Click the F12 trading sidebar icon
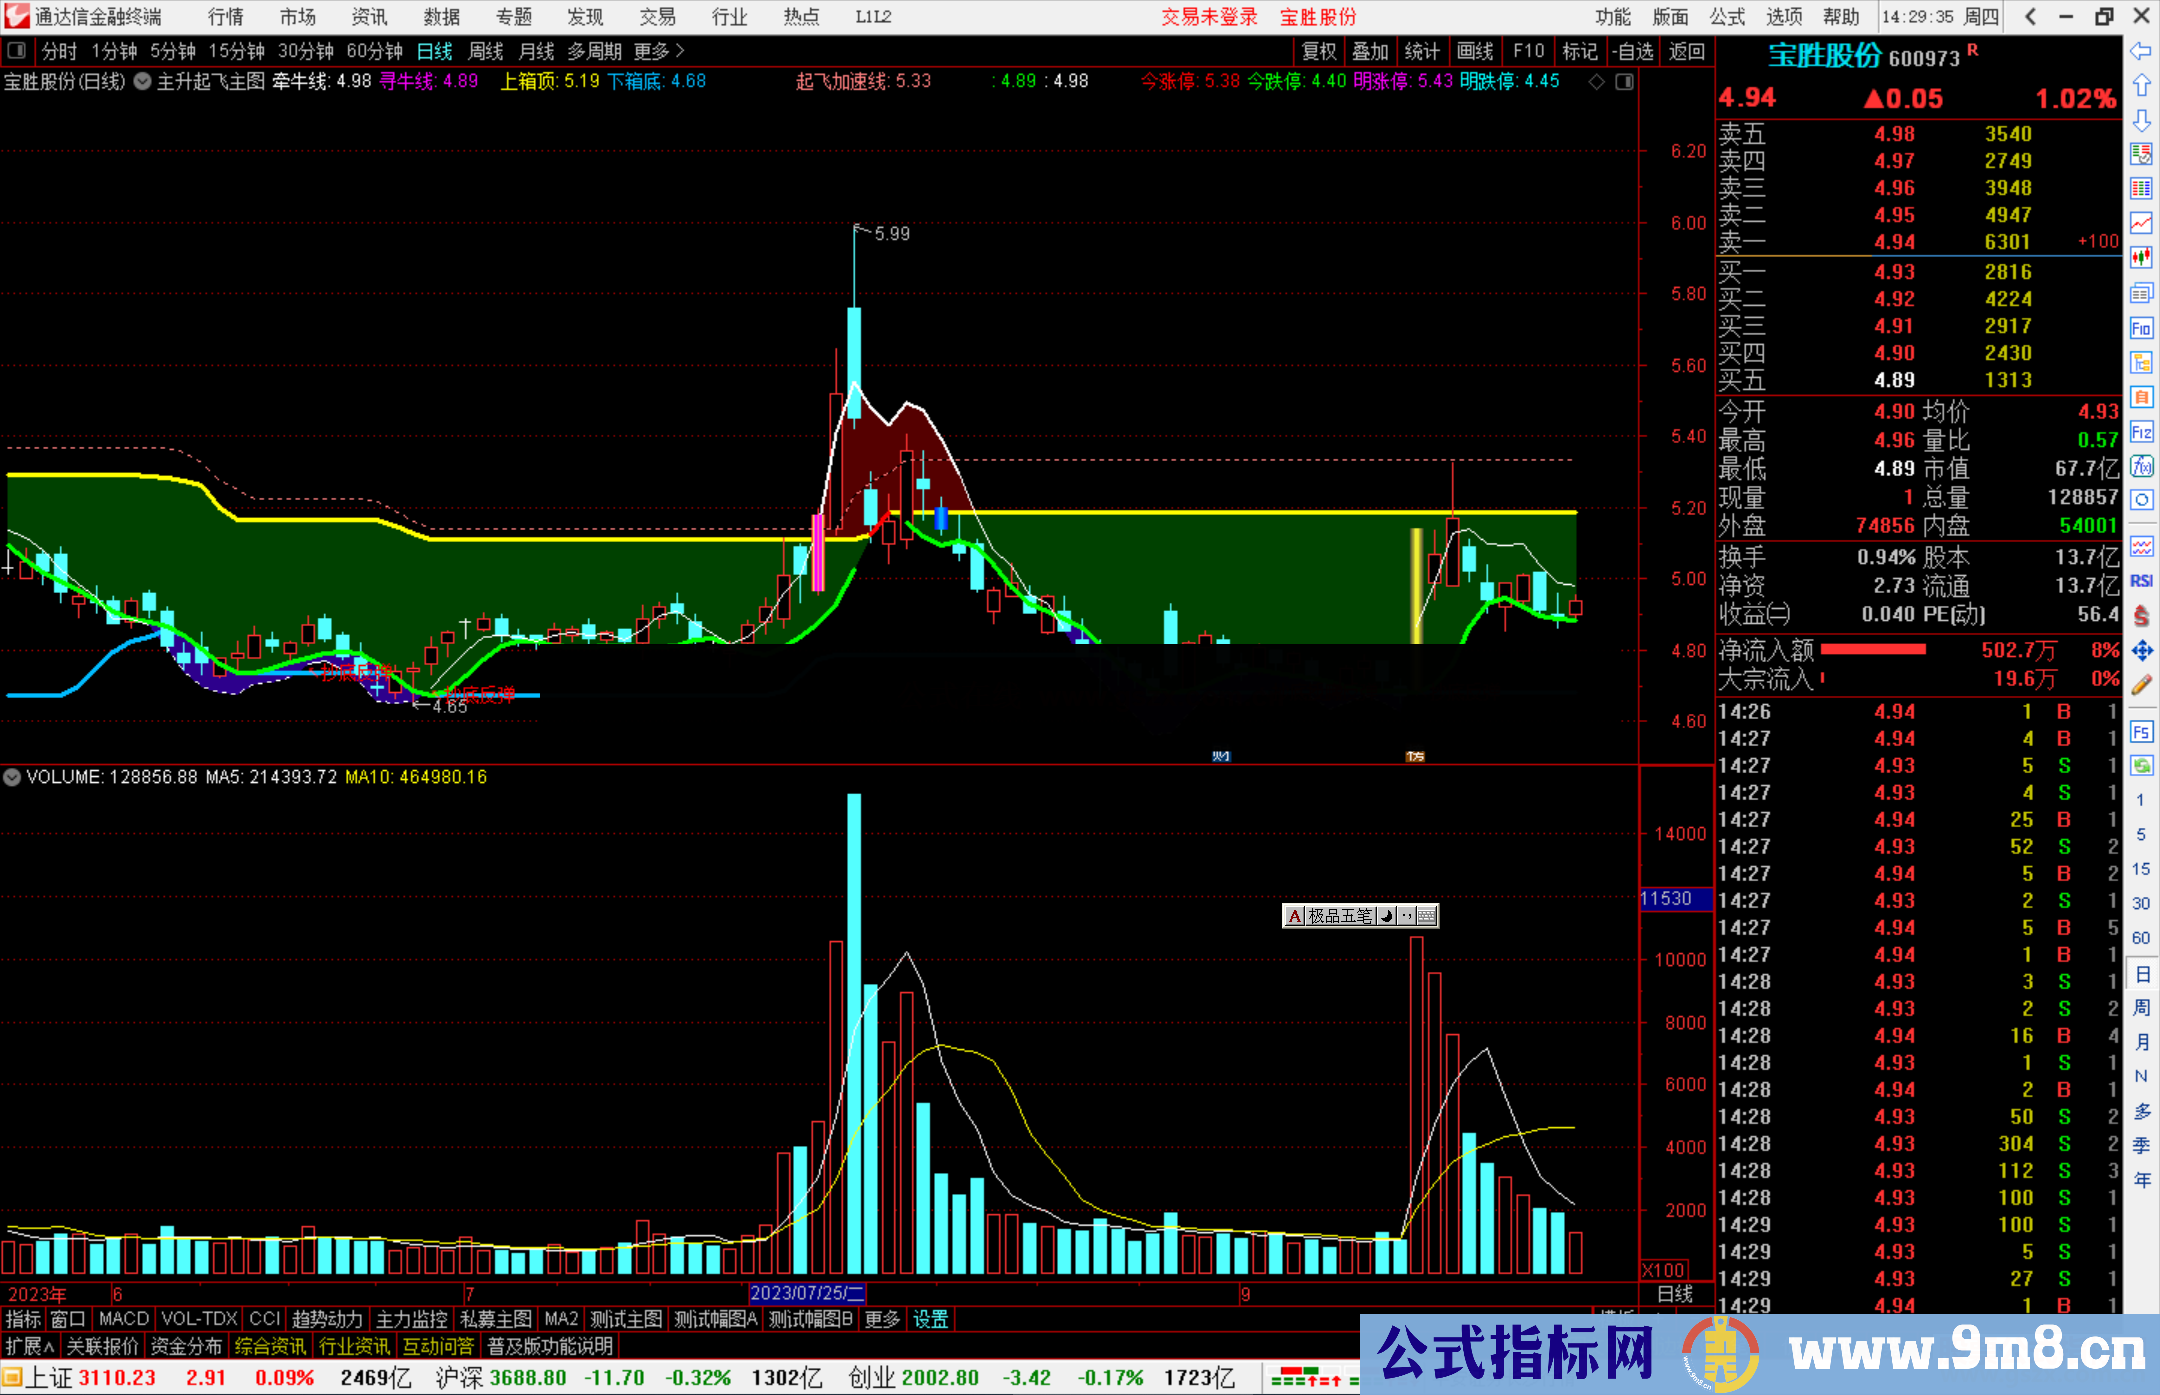This screenshot has height=1395, width=2160. 2141,432
